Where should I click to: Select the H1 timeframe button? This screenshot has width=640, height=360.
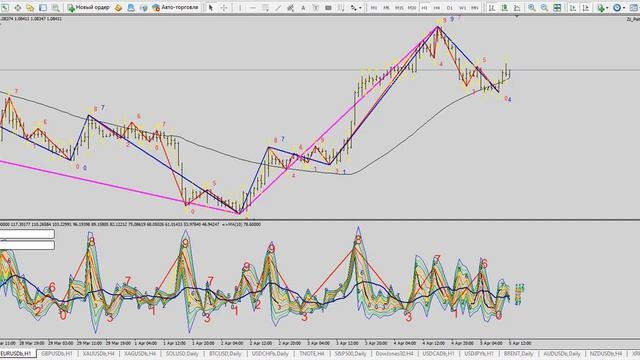point(424,8)
